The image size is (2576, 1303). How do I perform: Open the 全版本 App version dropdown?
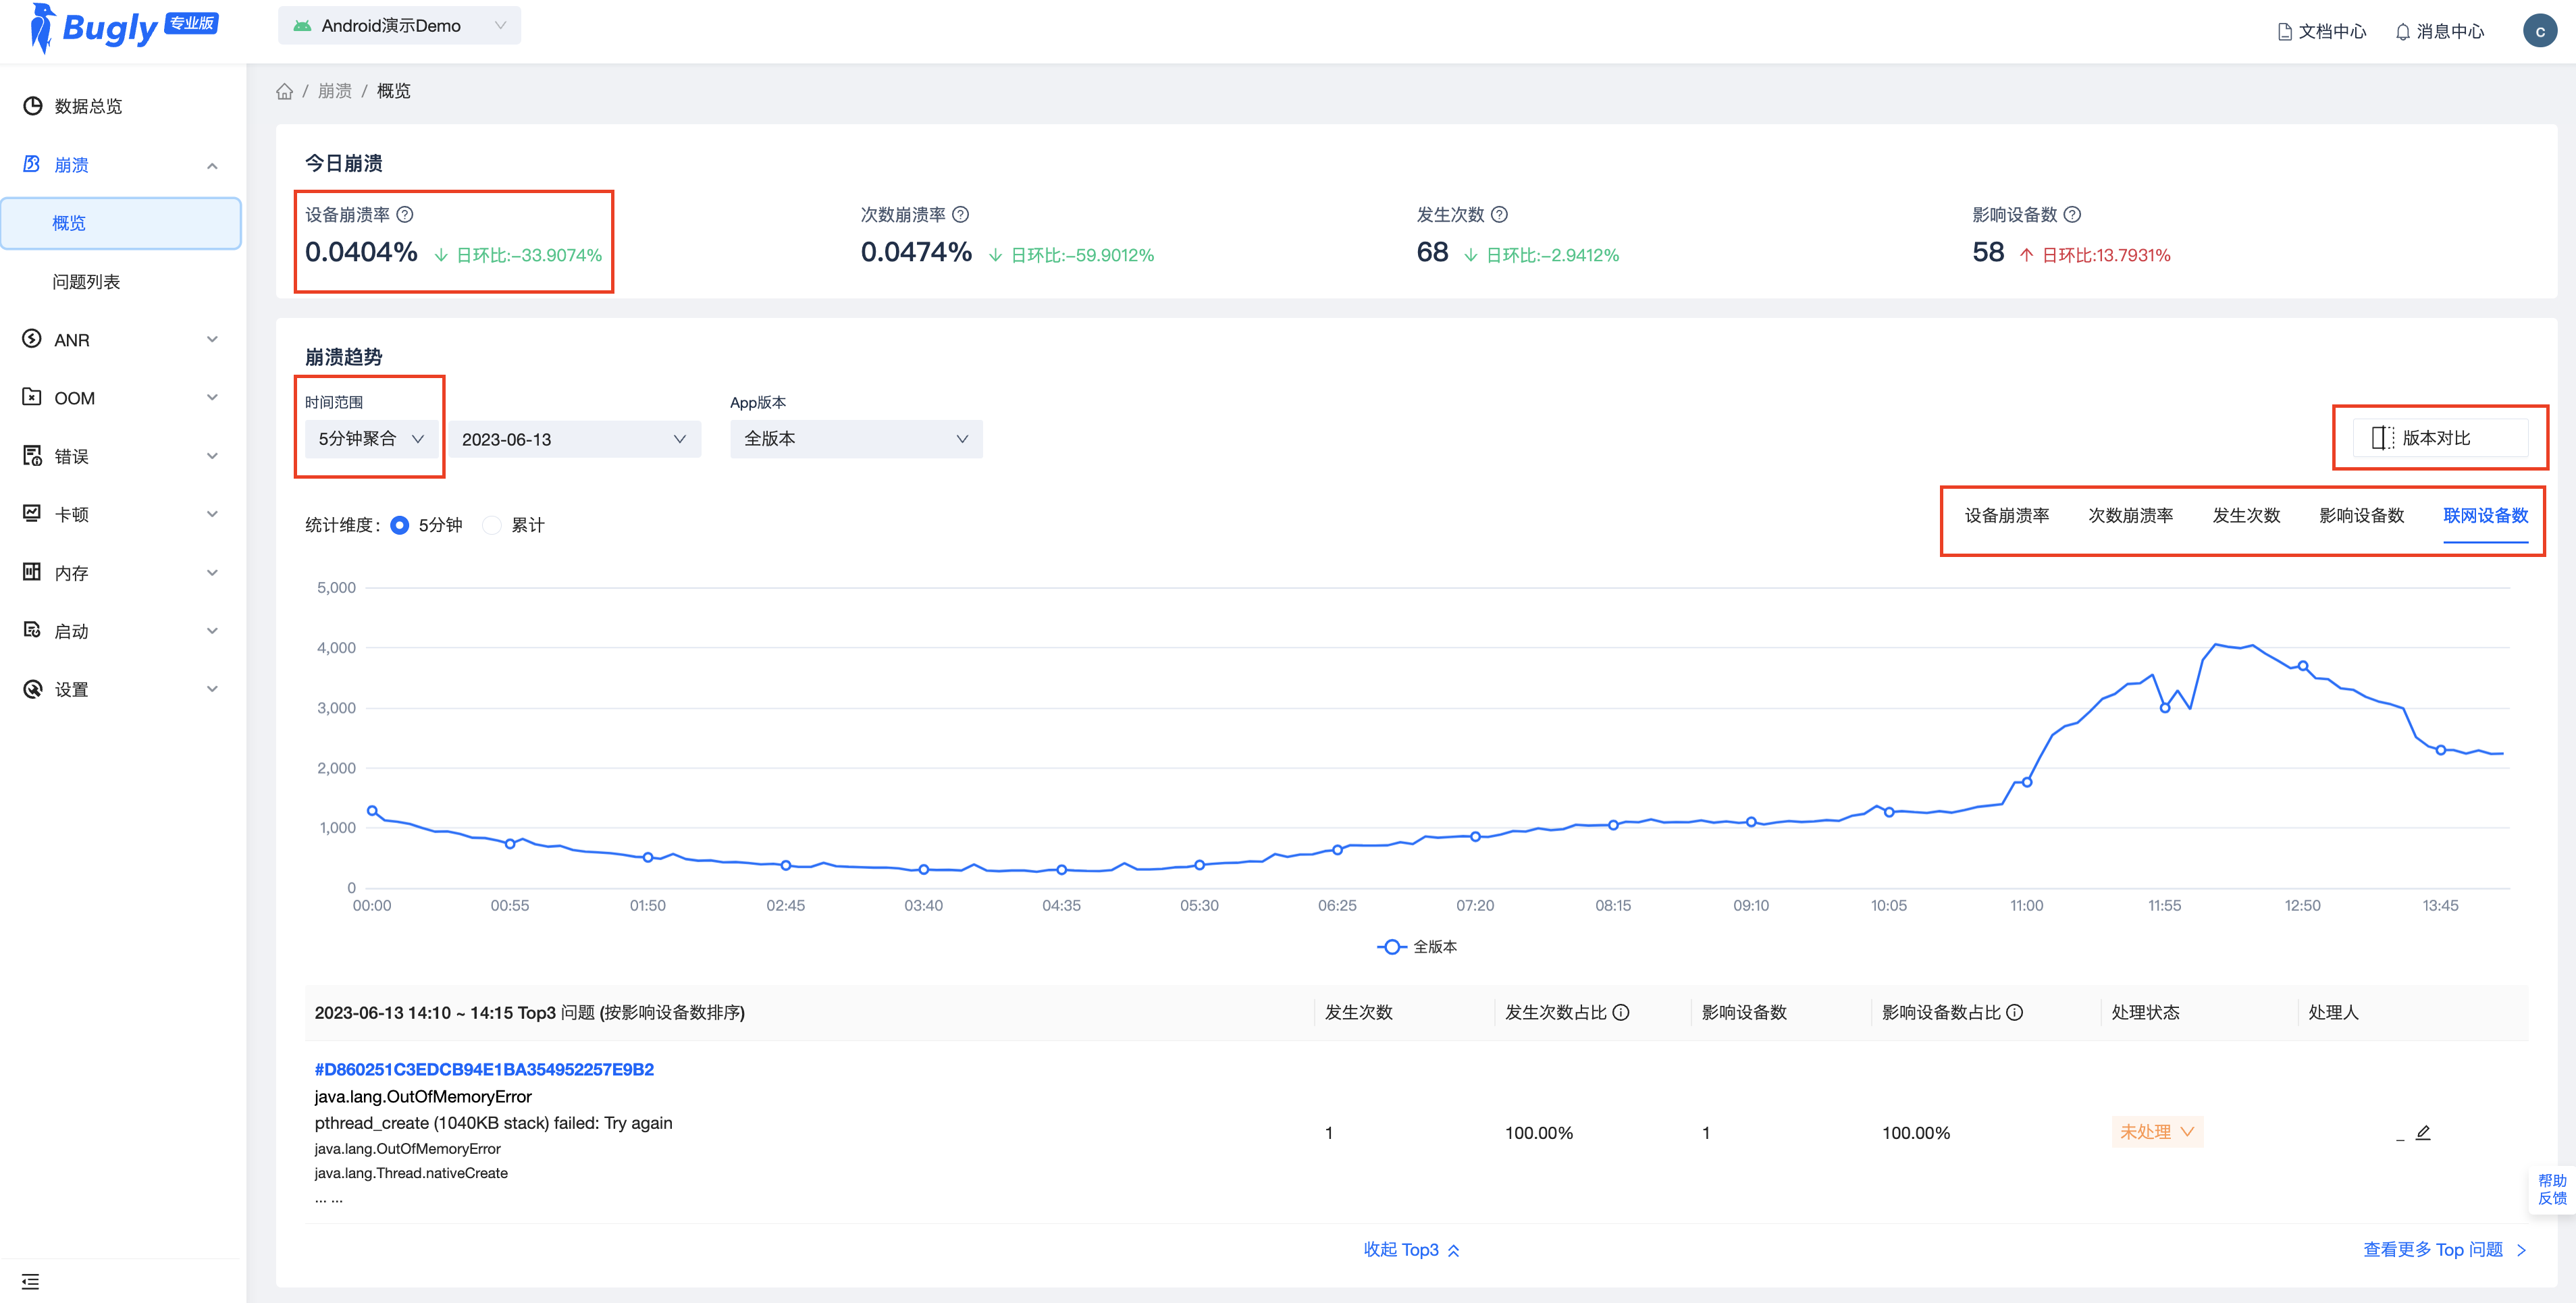pyautogui.click(x=856, y=439)
